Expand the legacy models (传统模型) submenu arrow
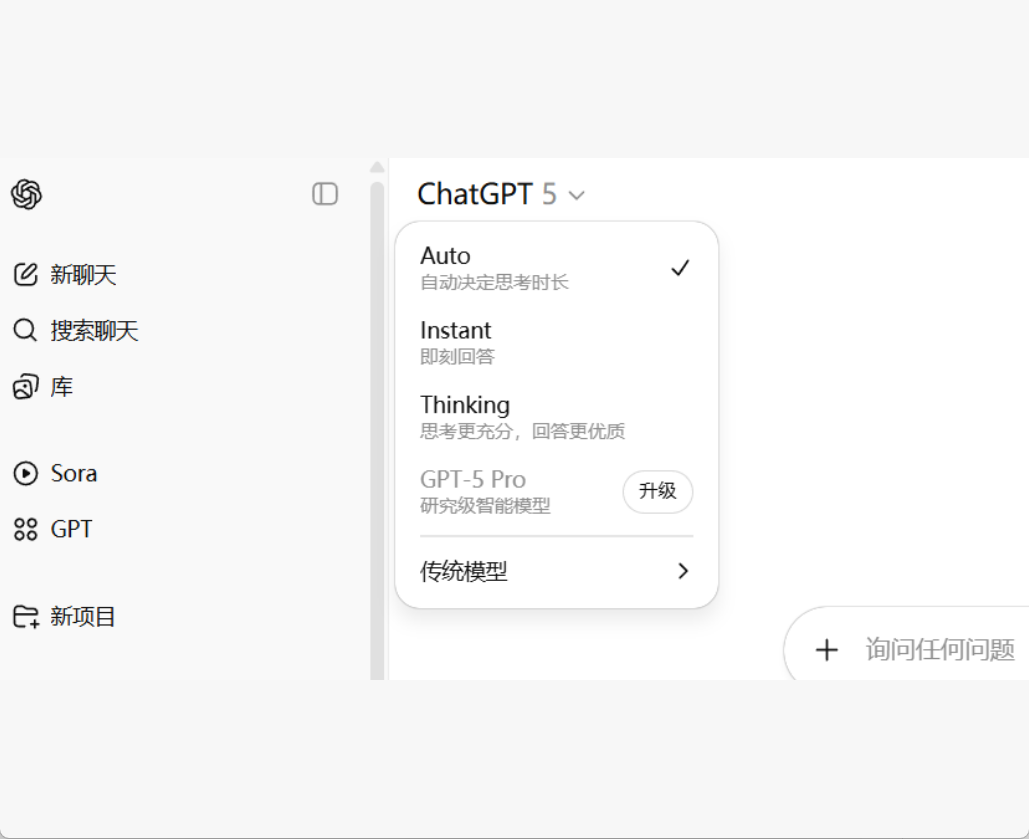1029x839 pixels. [683, 571]
